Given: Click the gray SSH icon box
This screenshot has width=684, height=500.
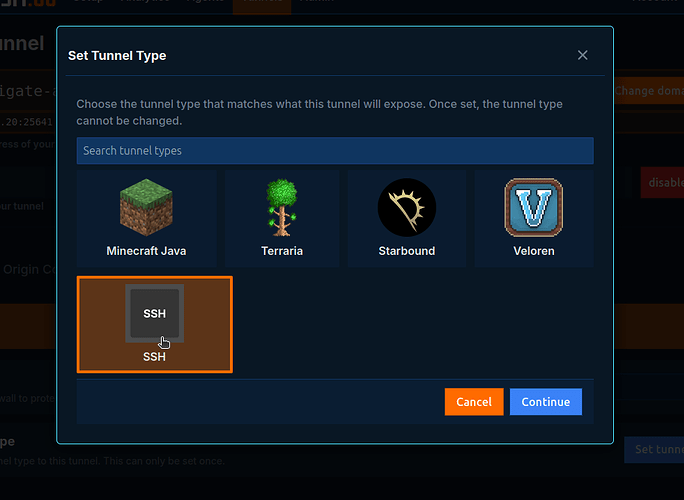Looking at the screenshot, I should (154, 313).
